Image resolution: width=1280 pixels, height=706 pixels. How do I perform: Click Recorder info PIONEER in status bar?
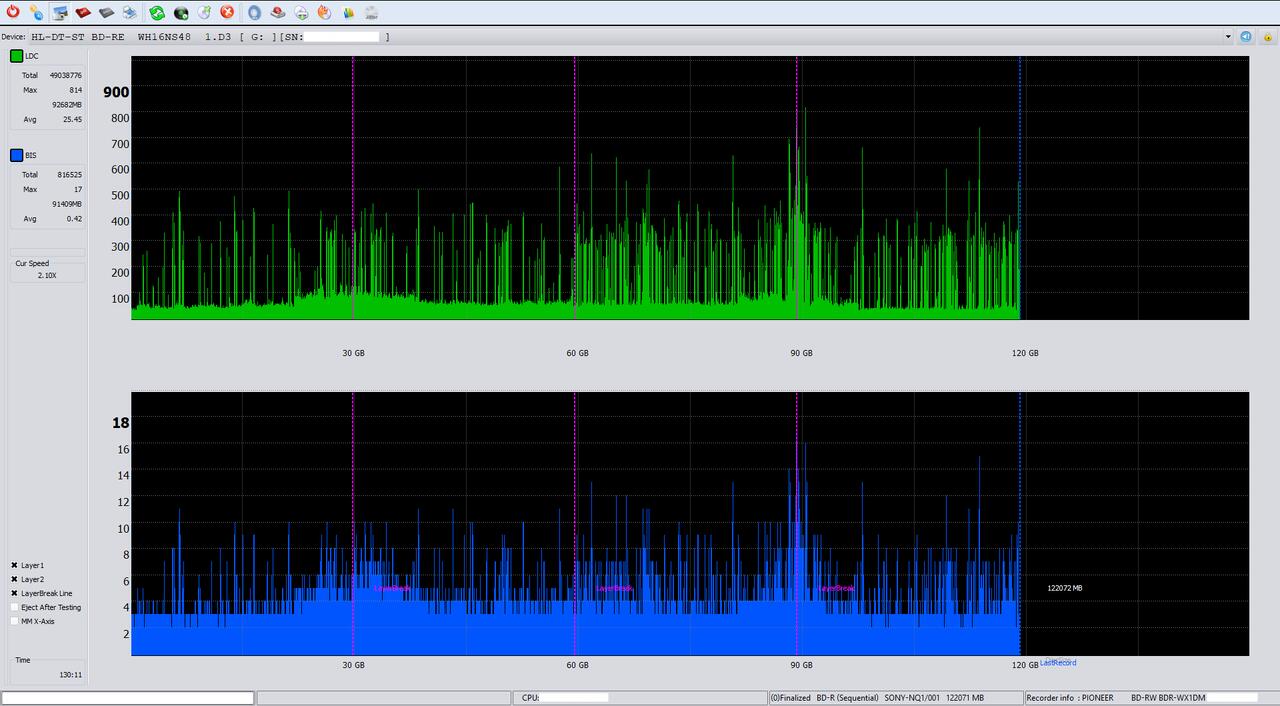pyautogui.click(x=1070, y=698)
